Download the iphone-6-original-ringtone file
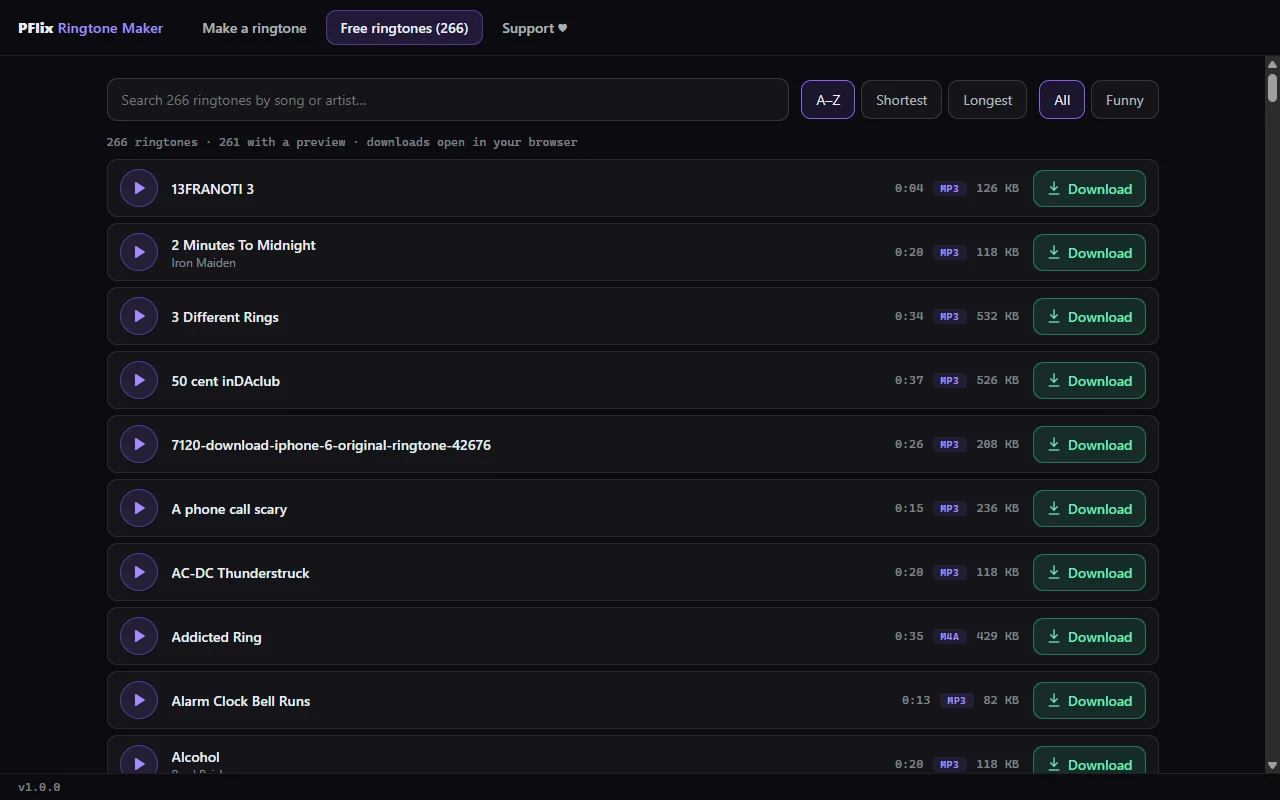The height and width of the screenshot is (800, 1280). click(x=1089, y=444)
